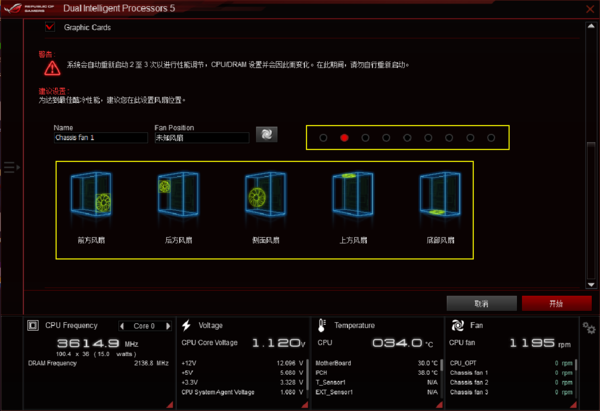Click the cancel (取消) button

(x=481, y=303)
